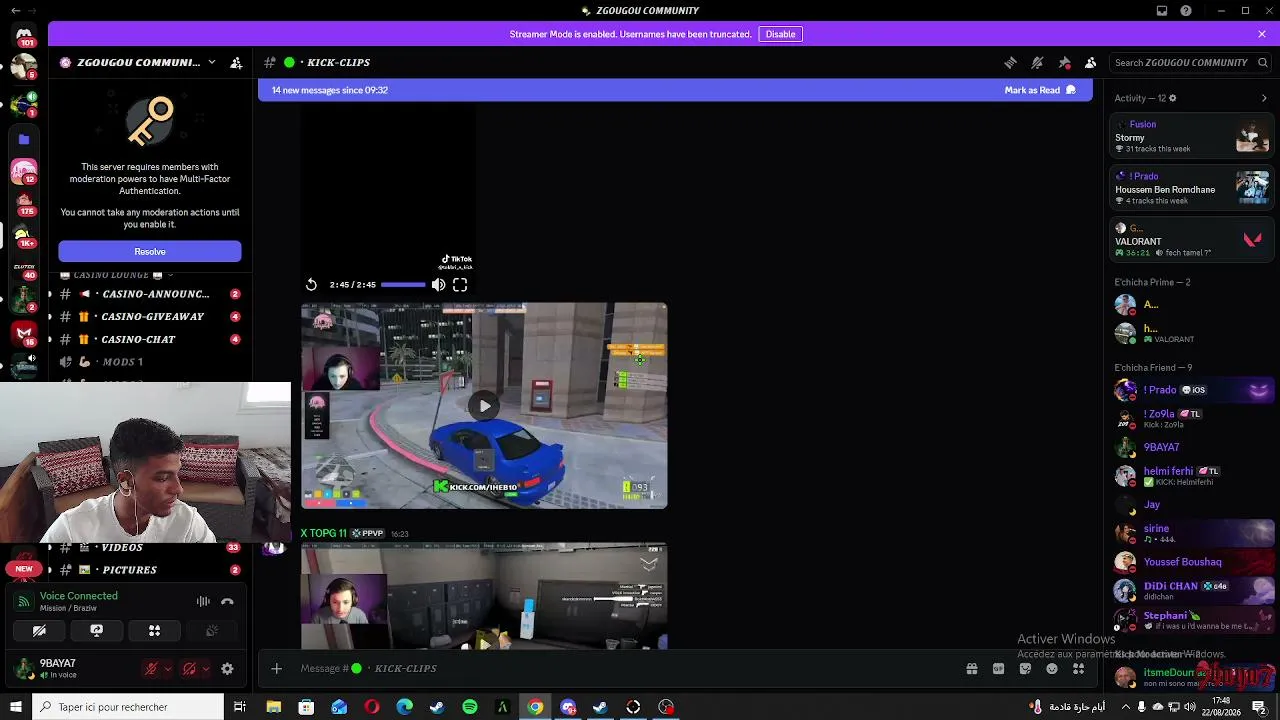The width and height of the screenshot is (1280, 720).
Task: Play the X TOPG 11 locker room clip
Action: (x=485, y=643)
